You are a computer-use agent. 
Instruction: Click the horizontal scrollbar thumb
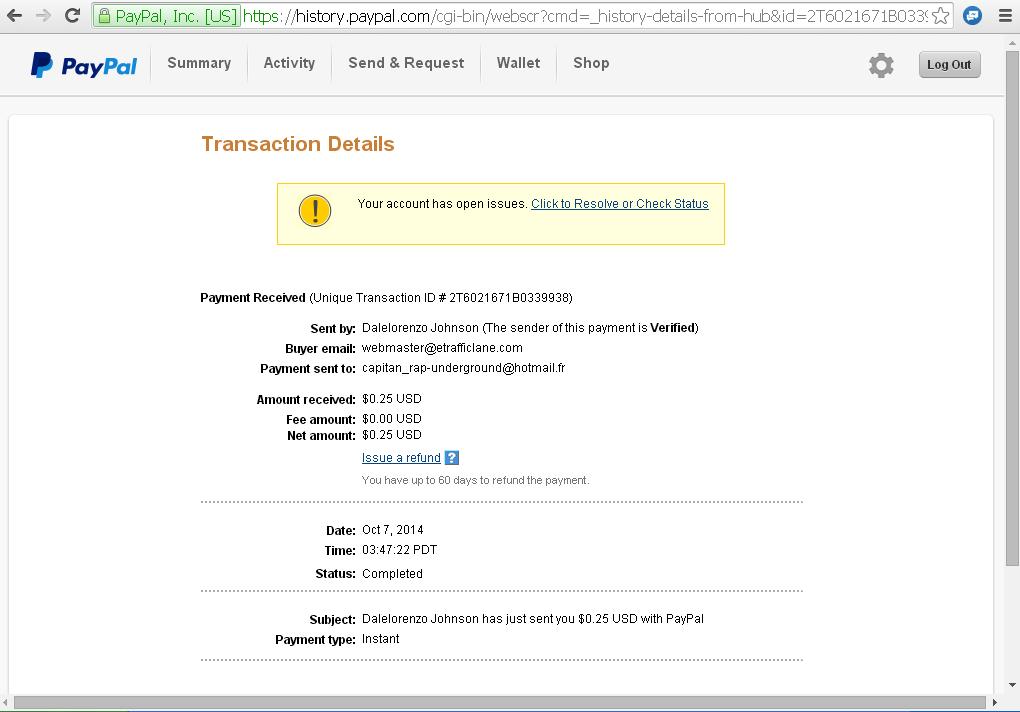[500, 702]
